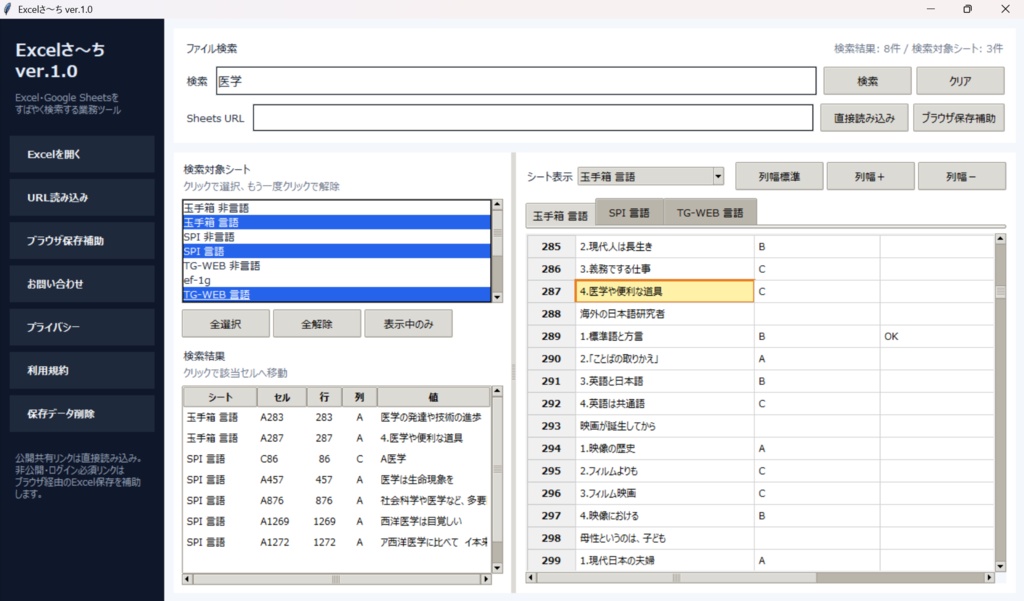Click the up arrow of the sheet list scrollbar
Screen dimensions: 1024x601
tap(497, 204)
